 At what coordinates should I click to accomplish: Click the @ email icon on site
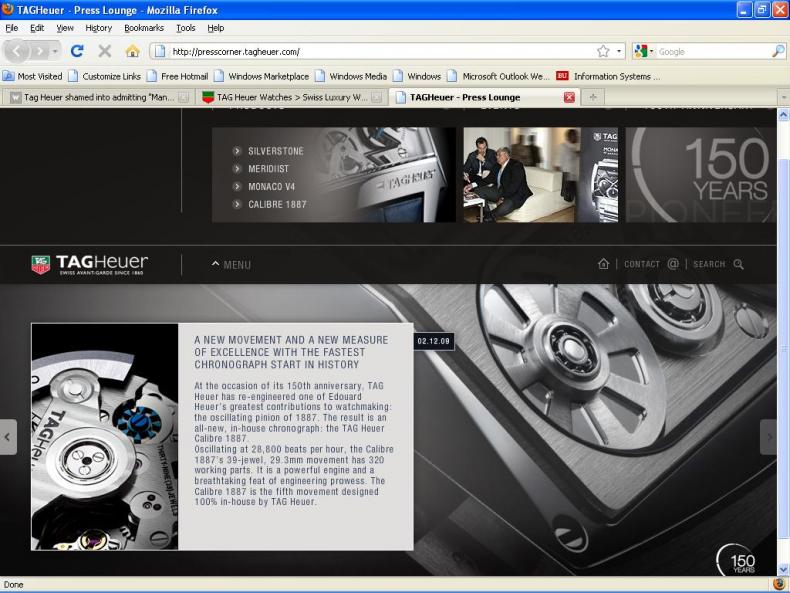[x=673, y=264]
